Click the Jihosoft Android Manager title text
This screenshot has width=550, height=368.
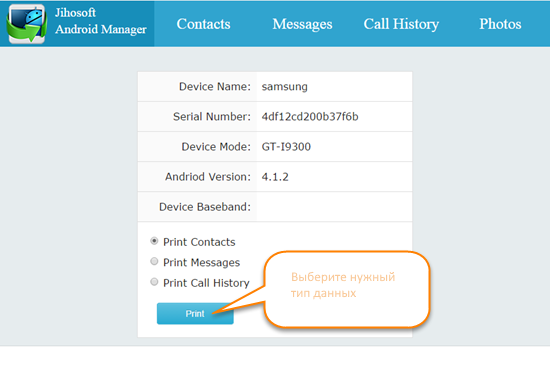[101, 21]
